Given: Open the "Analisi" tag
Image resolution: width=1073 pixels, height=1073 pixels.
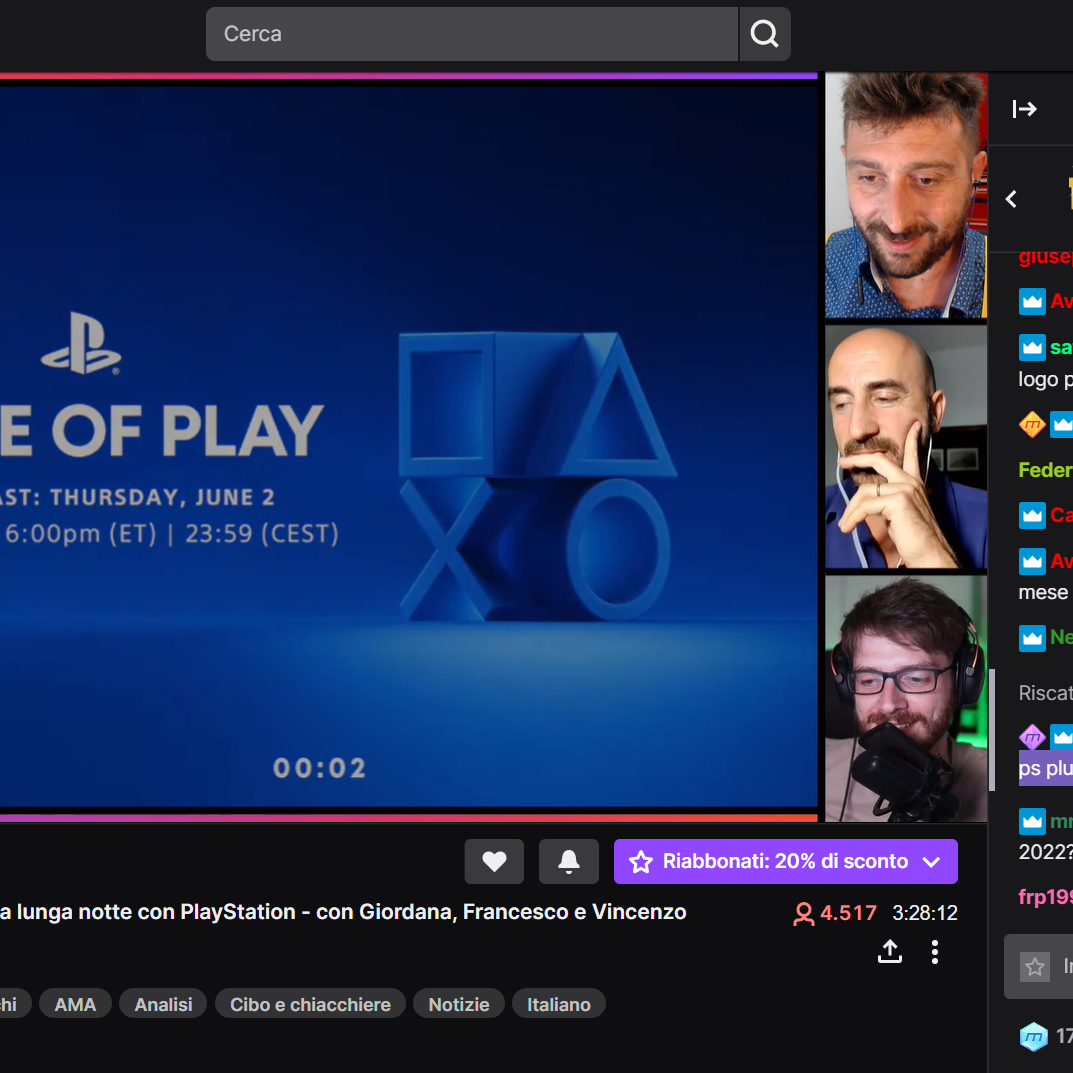Looking at the screenshot, I should [x=163, y=1004].
